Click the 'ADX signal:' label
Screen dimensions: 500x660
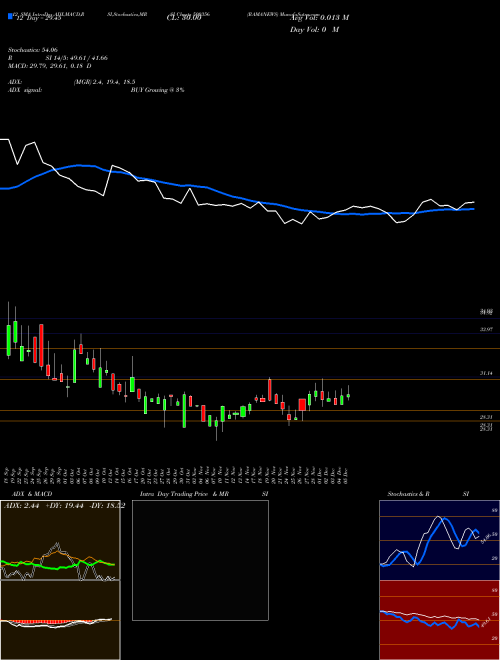(x=25, y=90)
